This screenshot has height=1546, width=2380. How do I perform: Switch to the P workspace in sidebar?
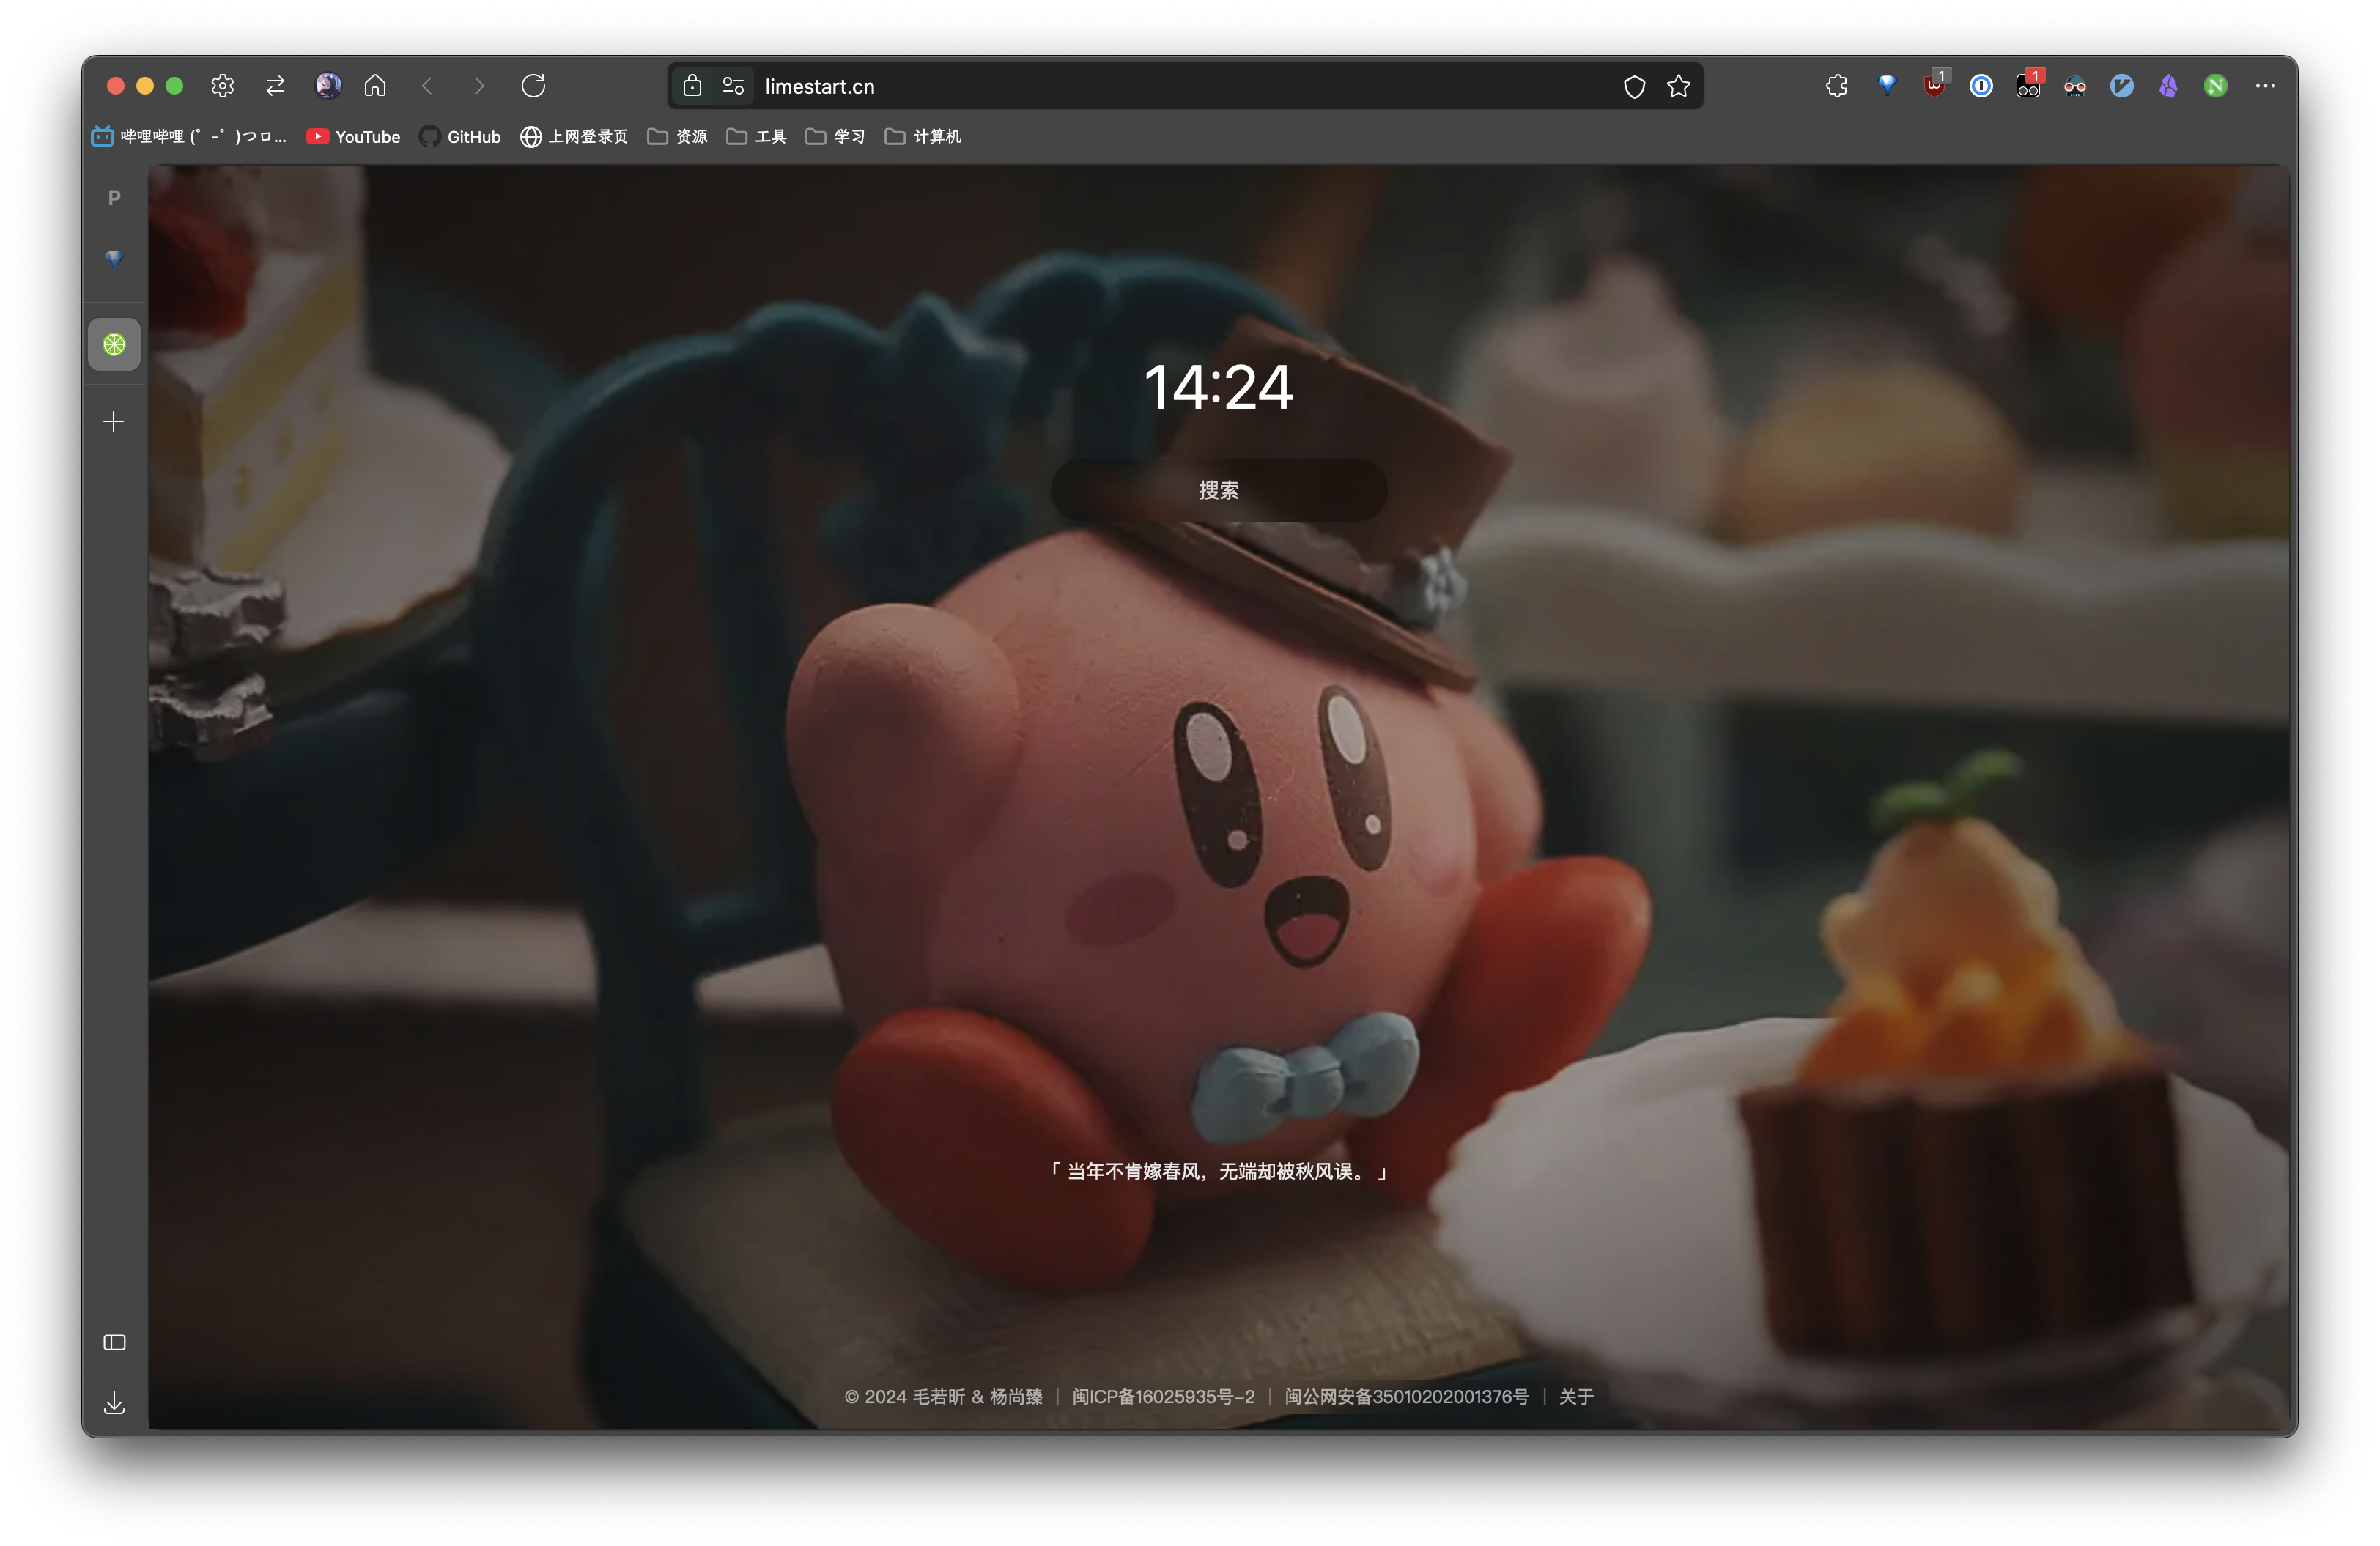[x=113, y=197]
